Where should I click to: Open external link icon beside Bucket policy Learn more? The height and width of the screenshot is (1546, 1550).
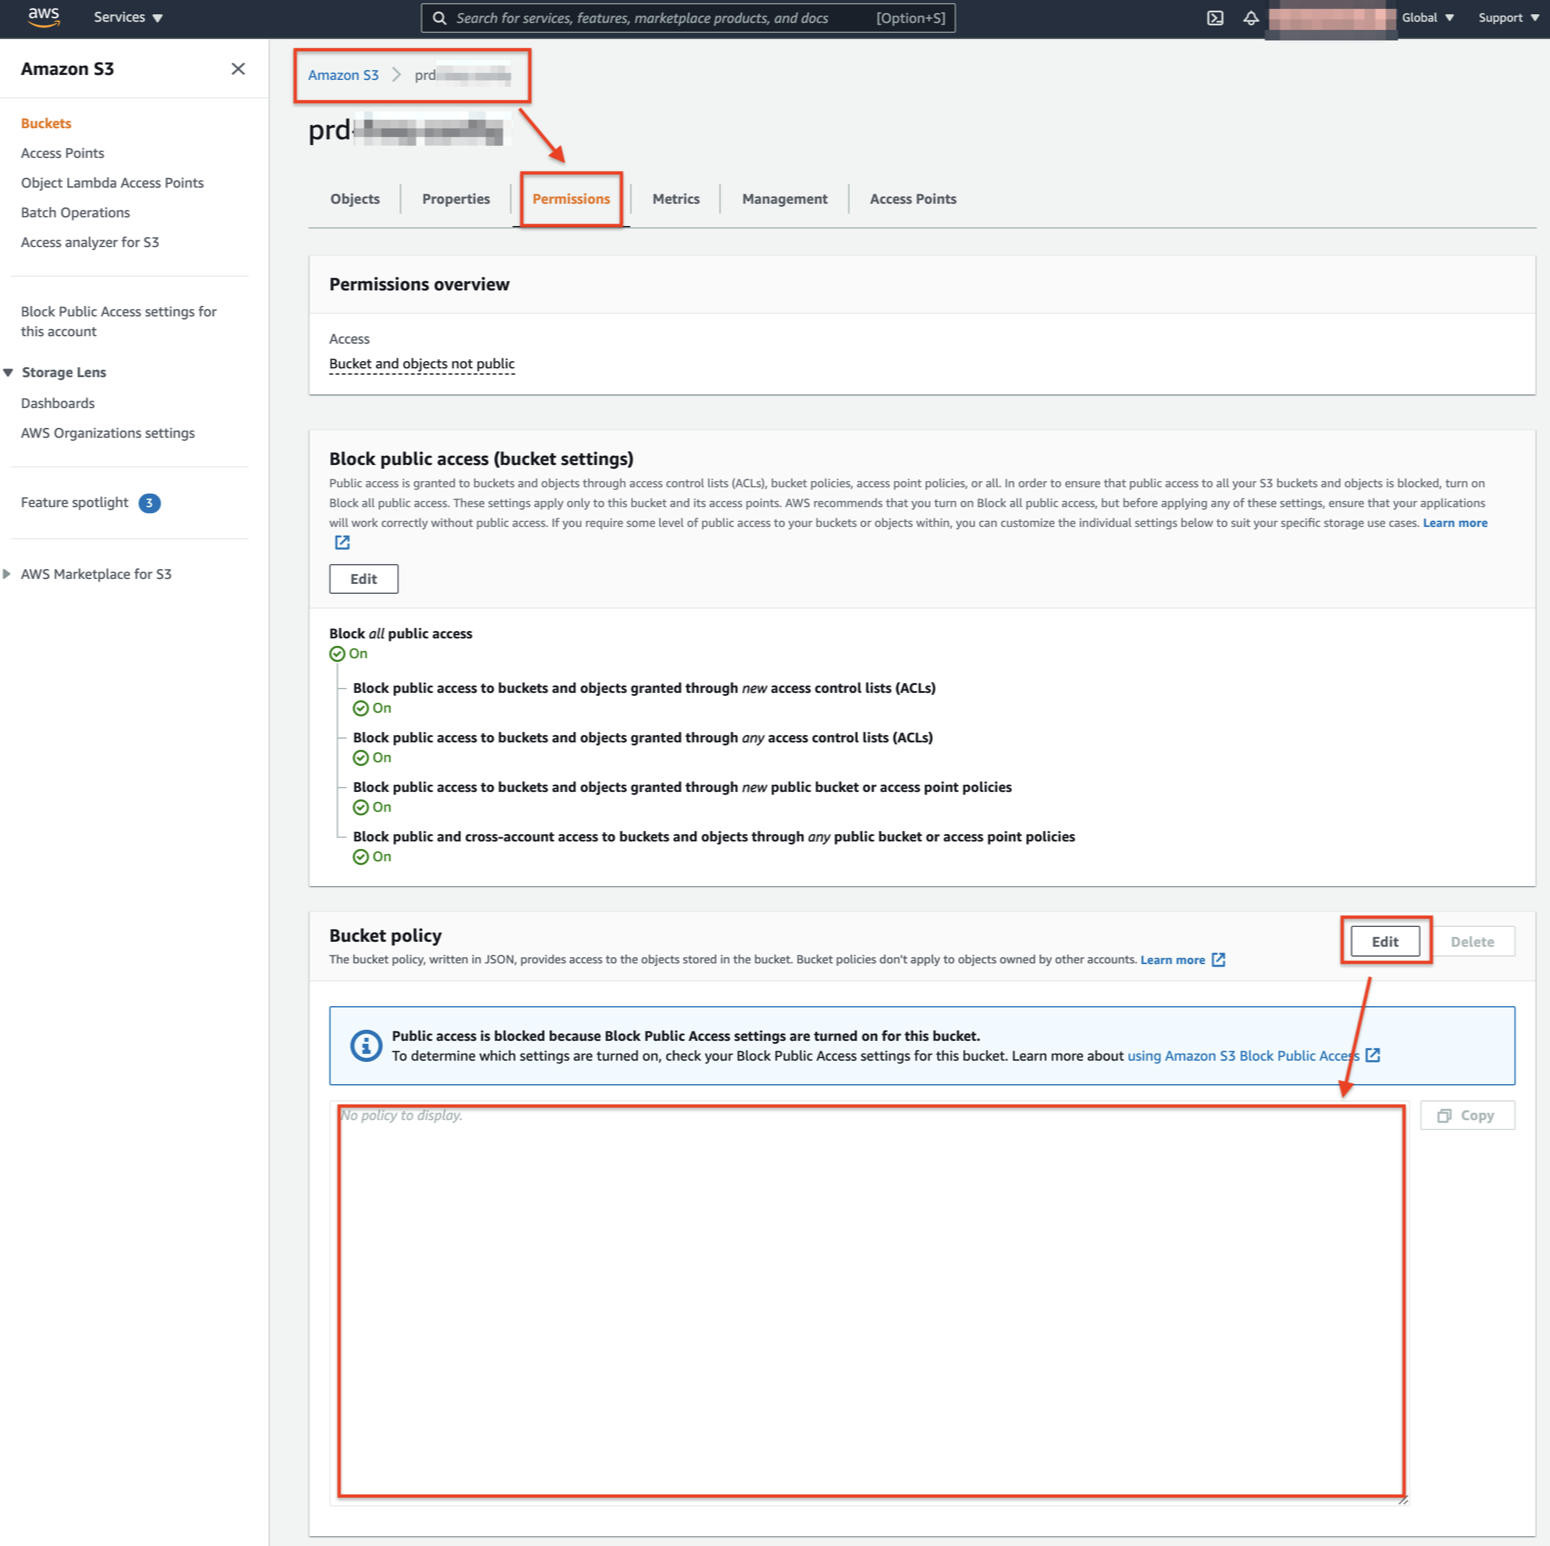click(x=1218, y=960)
